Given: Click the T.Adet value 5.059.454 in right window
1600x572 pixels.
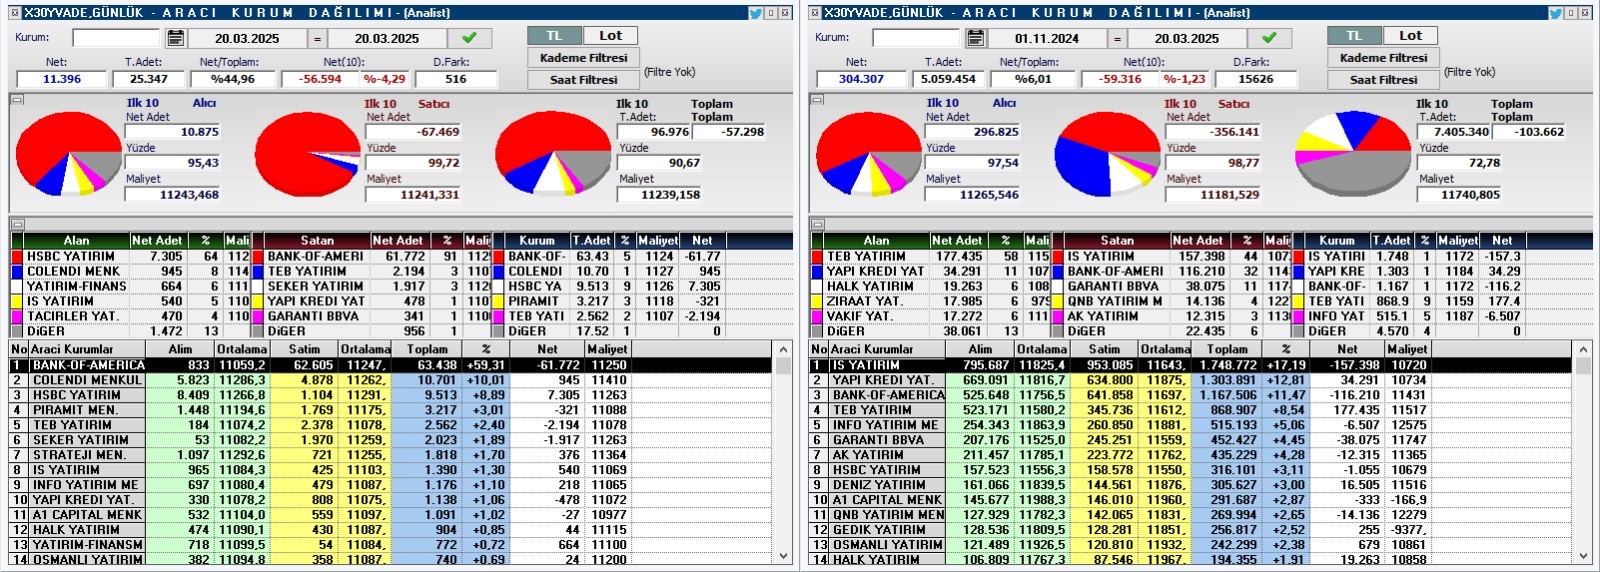Looking at the screenshot, I should [948, 79].
